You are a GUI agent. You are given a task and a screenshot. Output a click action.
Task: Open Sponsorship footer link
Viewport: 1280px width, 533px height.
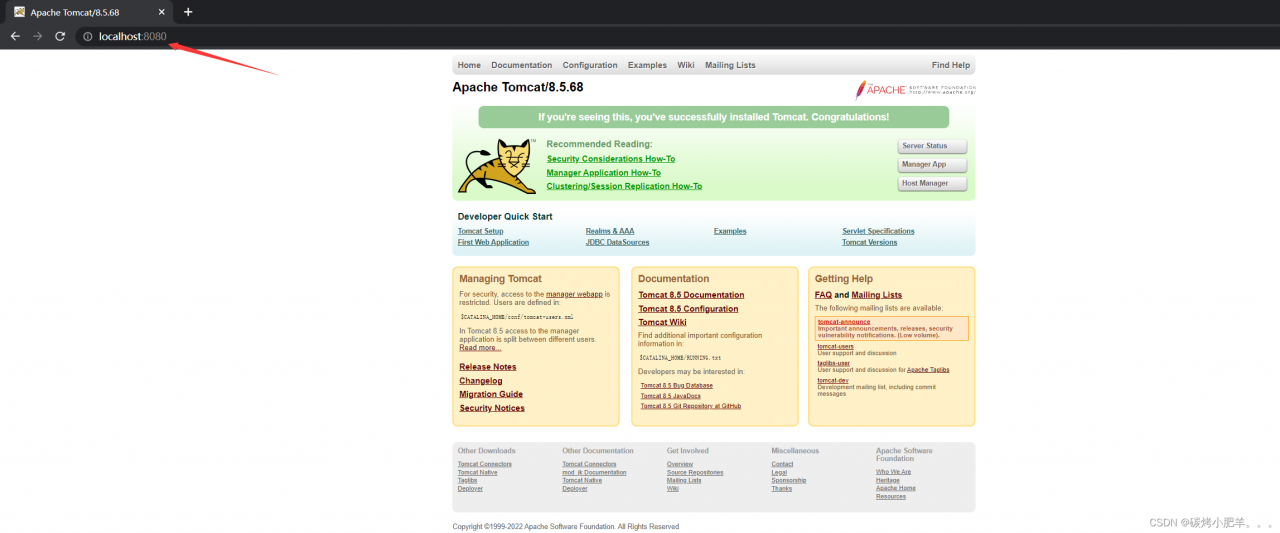point(789,480)
